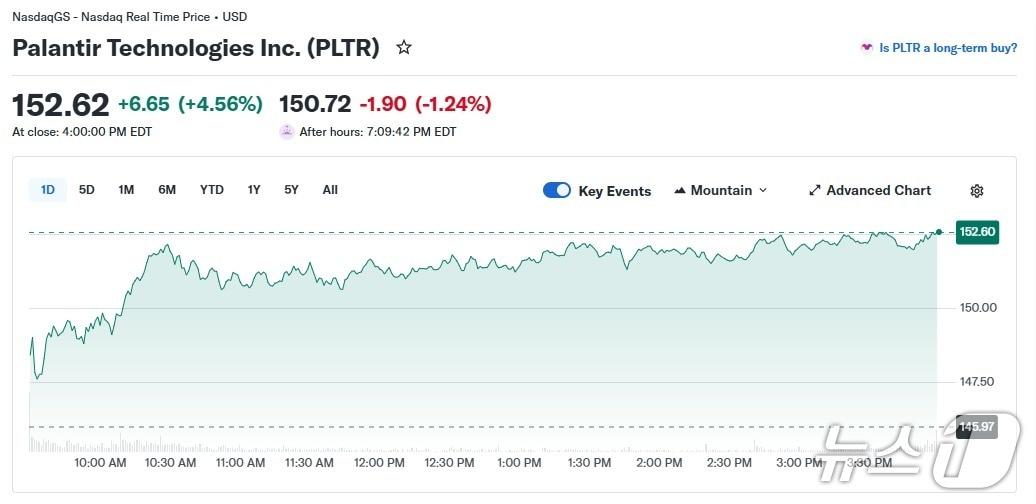Add PLTR to watchlist with star icon
The image size is (1036, 504).
pos(404,47)
